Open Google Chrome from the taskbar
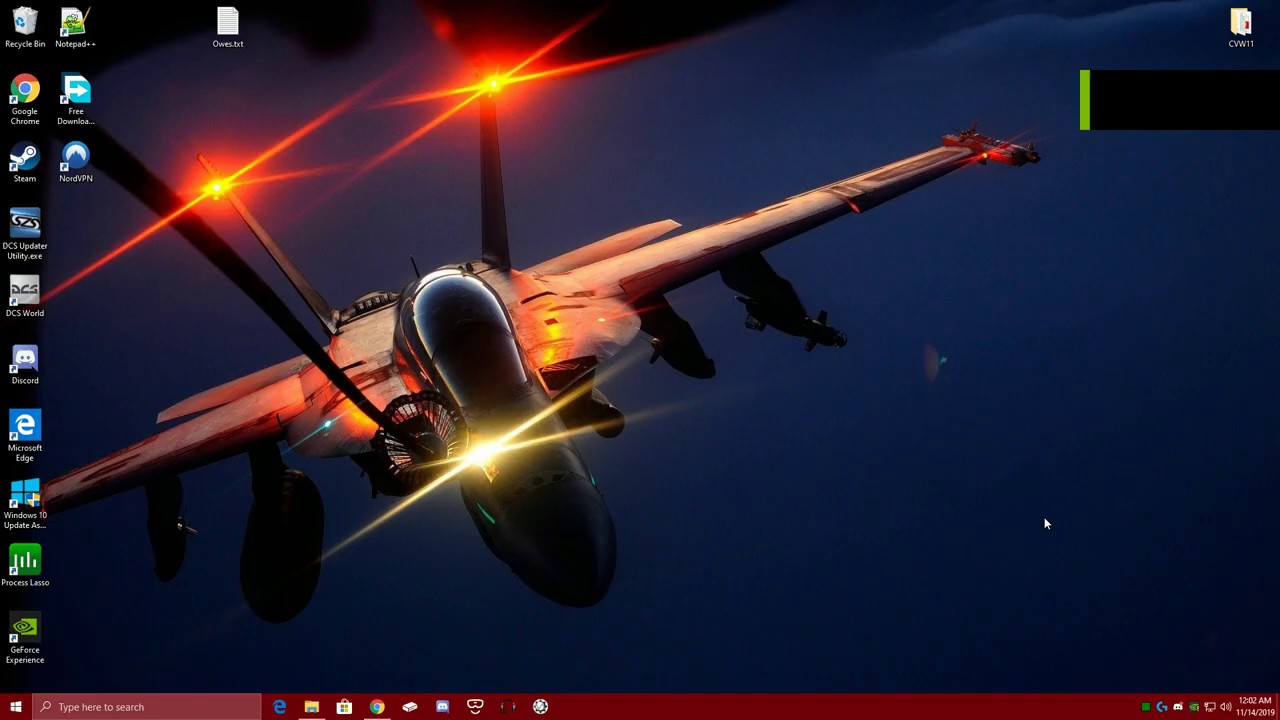 [x=377, y=707]
